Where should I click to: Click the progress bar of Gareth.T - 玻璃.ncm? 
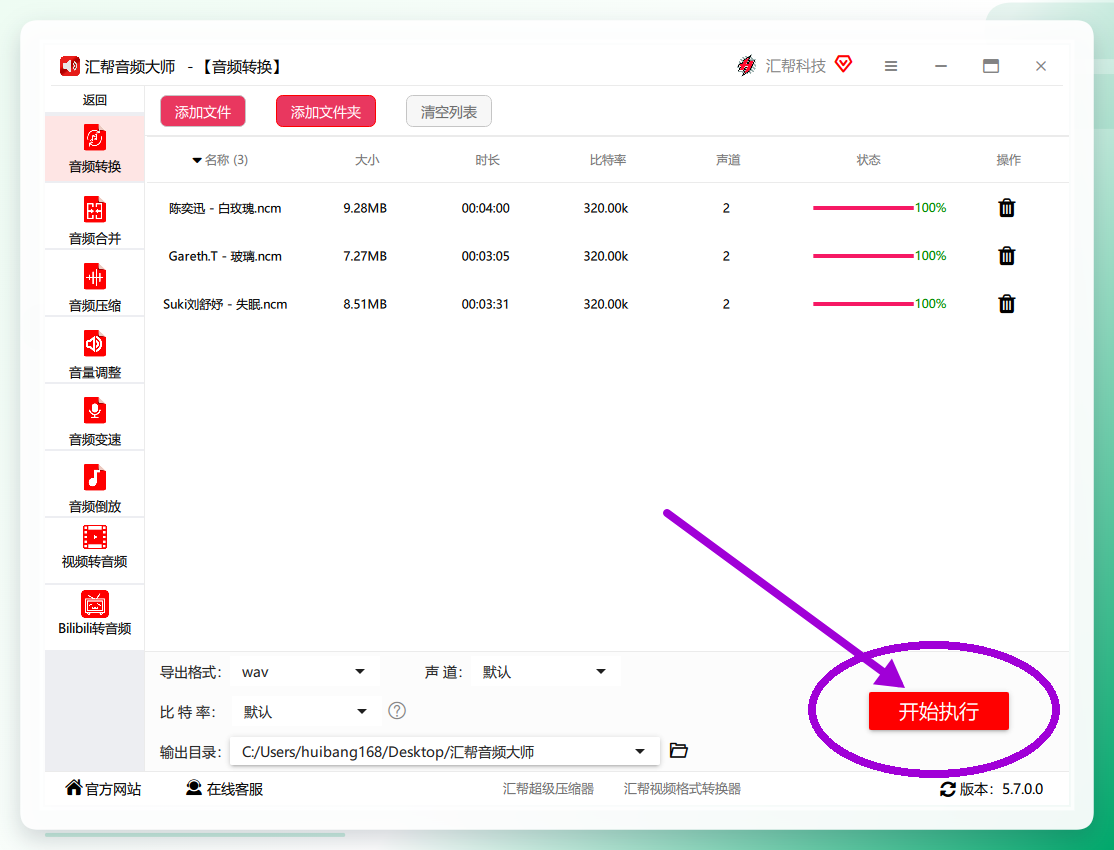pyautogui.click(x=862, y=256)
